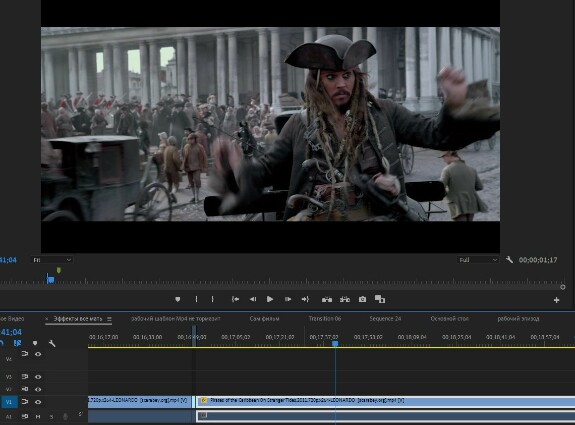575x425 pixels.
Task: Click the Lift button
Action: pos(327,300)
